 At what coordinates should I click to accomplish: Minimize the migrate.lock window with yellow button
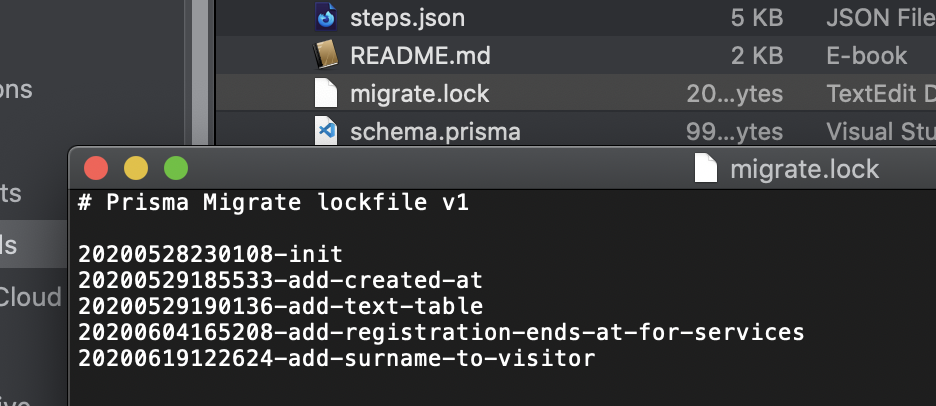coord(136,168)
